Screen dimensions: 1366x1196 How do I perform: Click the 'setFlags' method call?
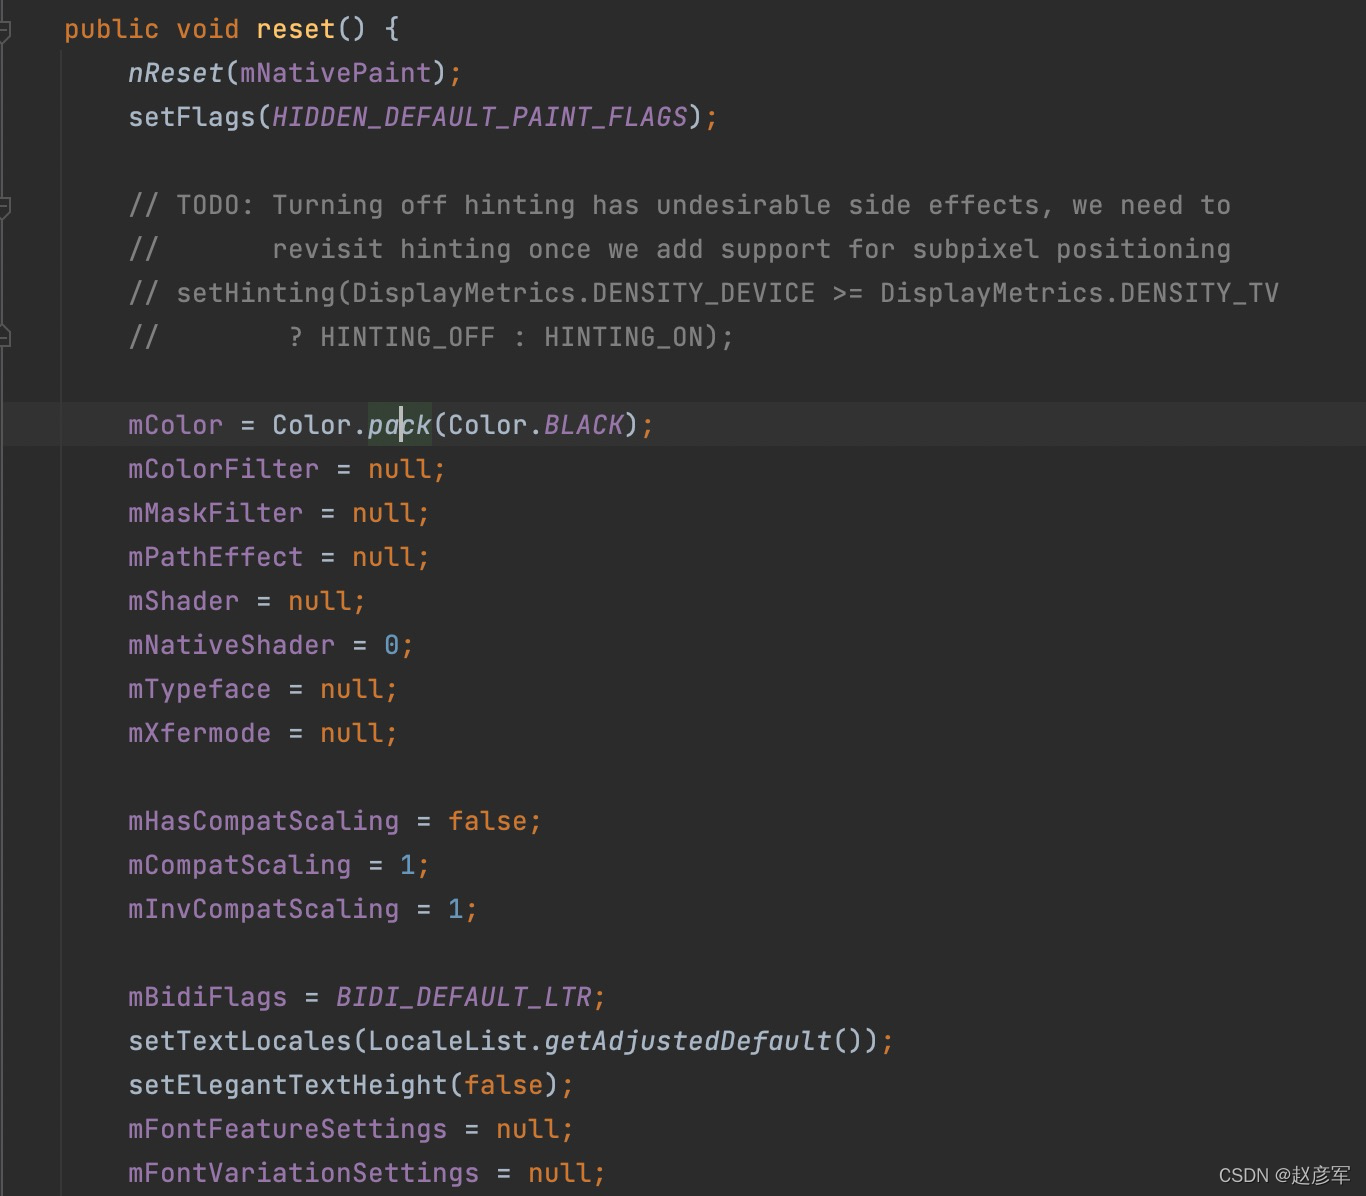coord(191,117)
